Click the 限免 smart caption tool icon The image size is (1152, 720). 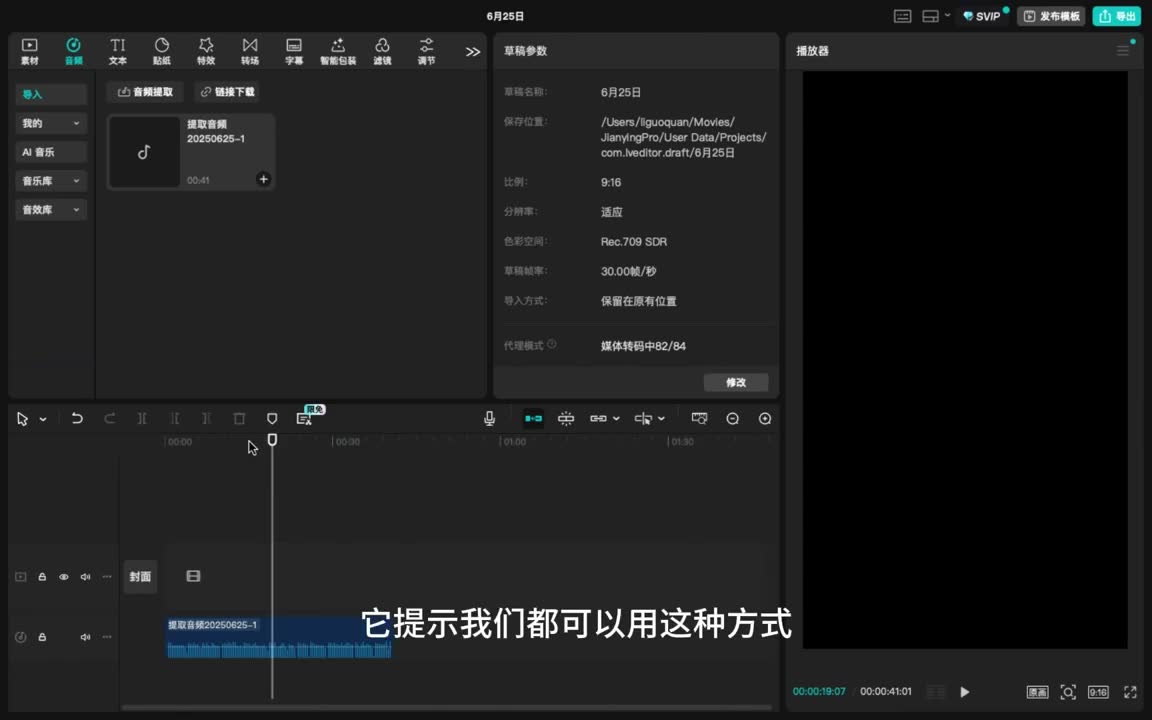pyautogui.click(x=304, y=418)
